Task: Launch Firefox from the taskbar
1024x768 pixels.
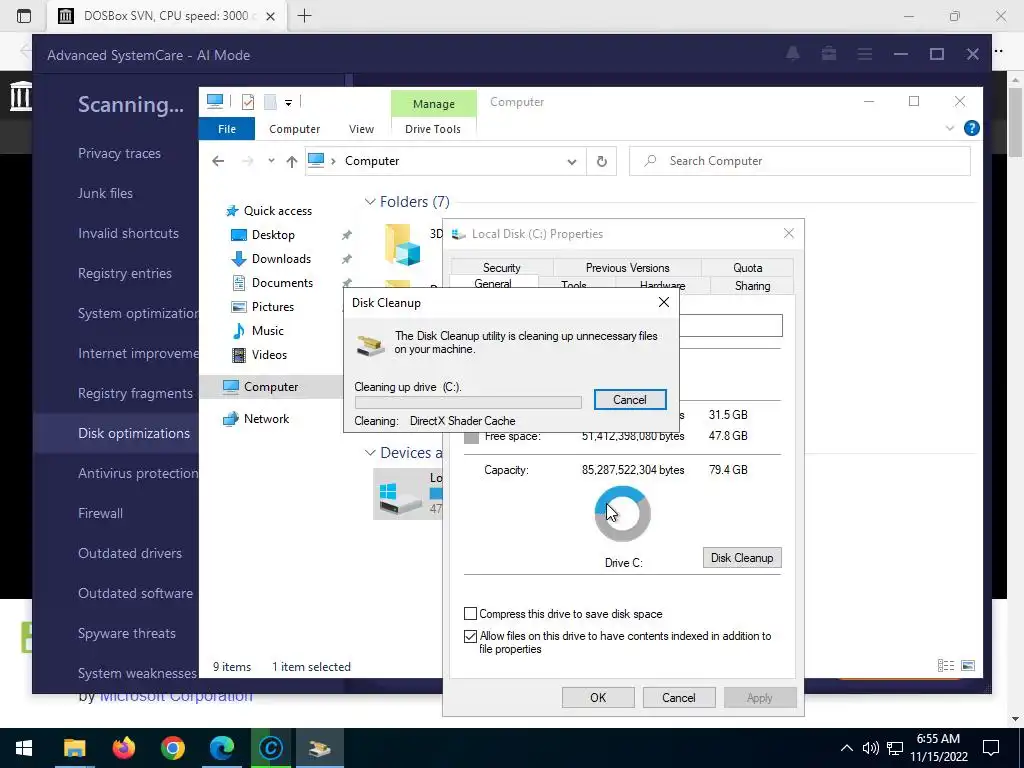Action: (x=123, y=748)
